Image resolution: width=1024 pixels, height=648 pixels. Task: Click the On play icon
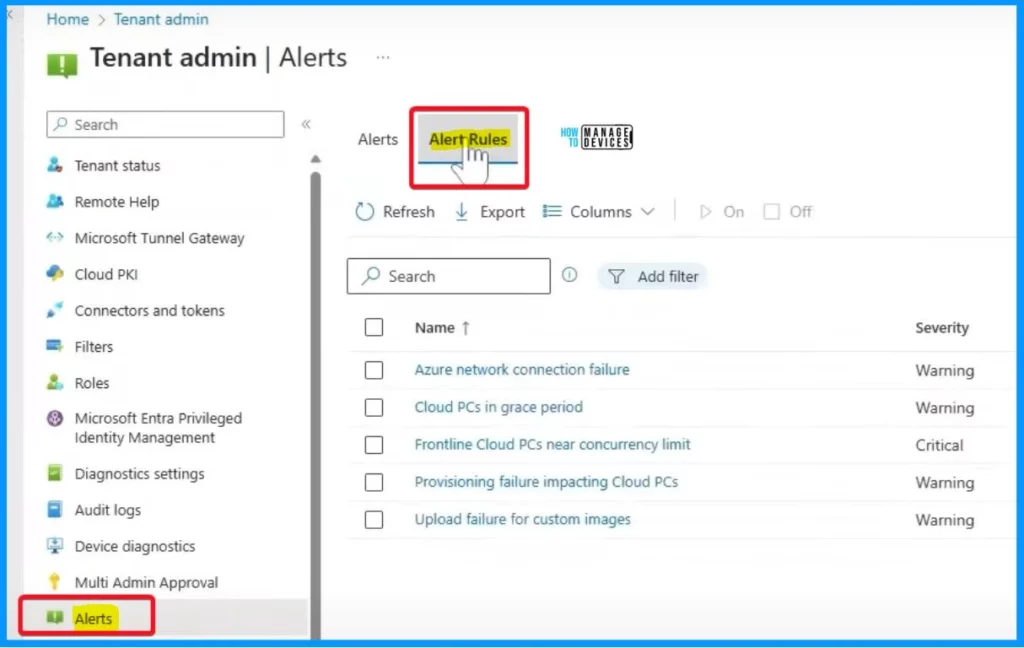coord(705,212)
